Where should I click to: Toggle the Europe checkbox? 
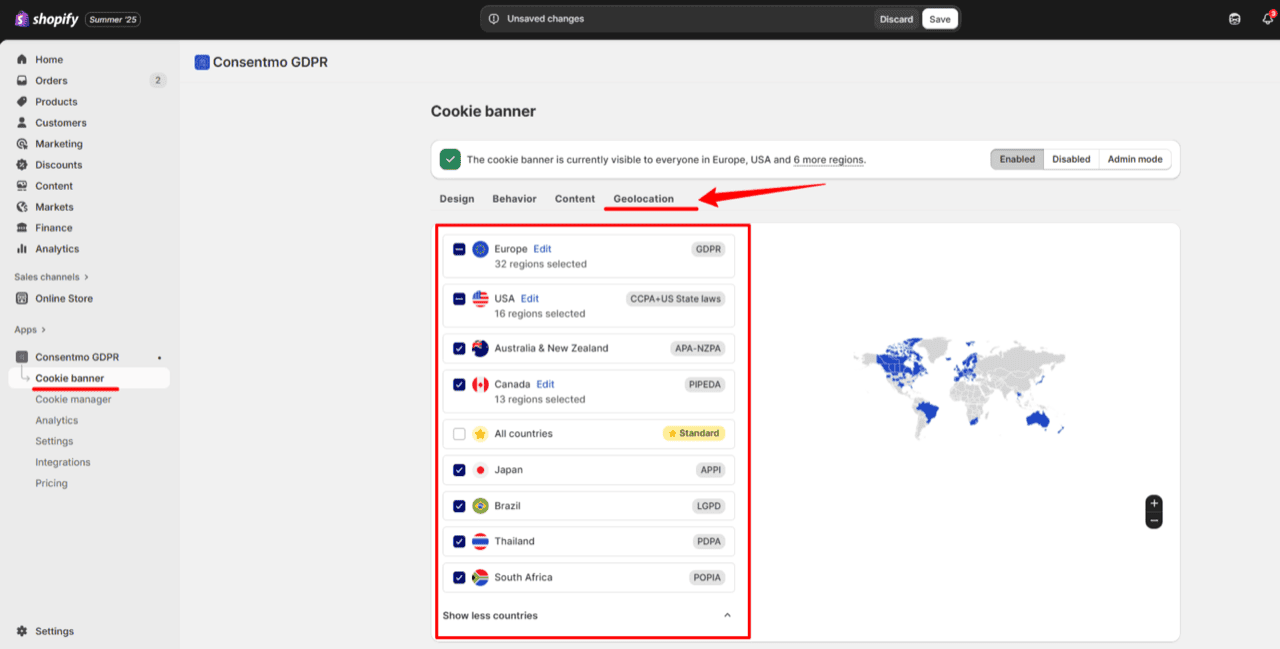[x=459, y=249]
